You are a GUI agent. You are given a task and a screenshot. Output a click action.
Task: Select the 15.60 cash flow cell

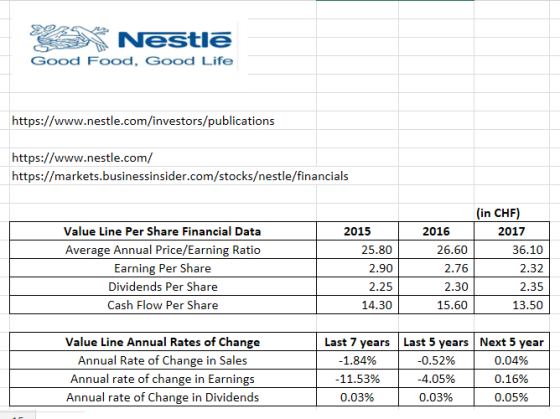pos(436,305)
